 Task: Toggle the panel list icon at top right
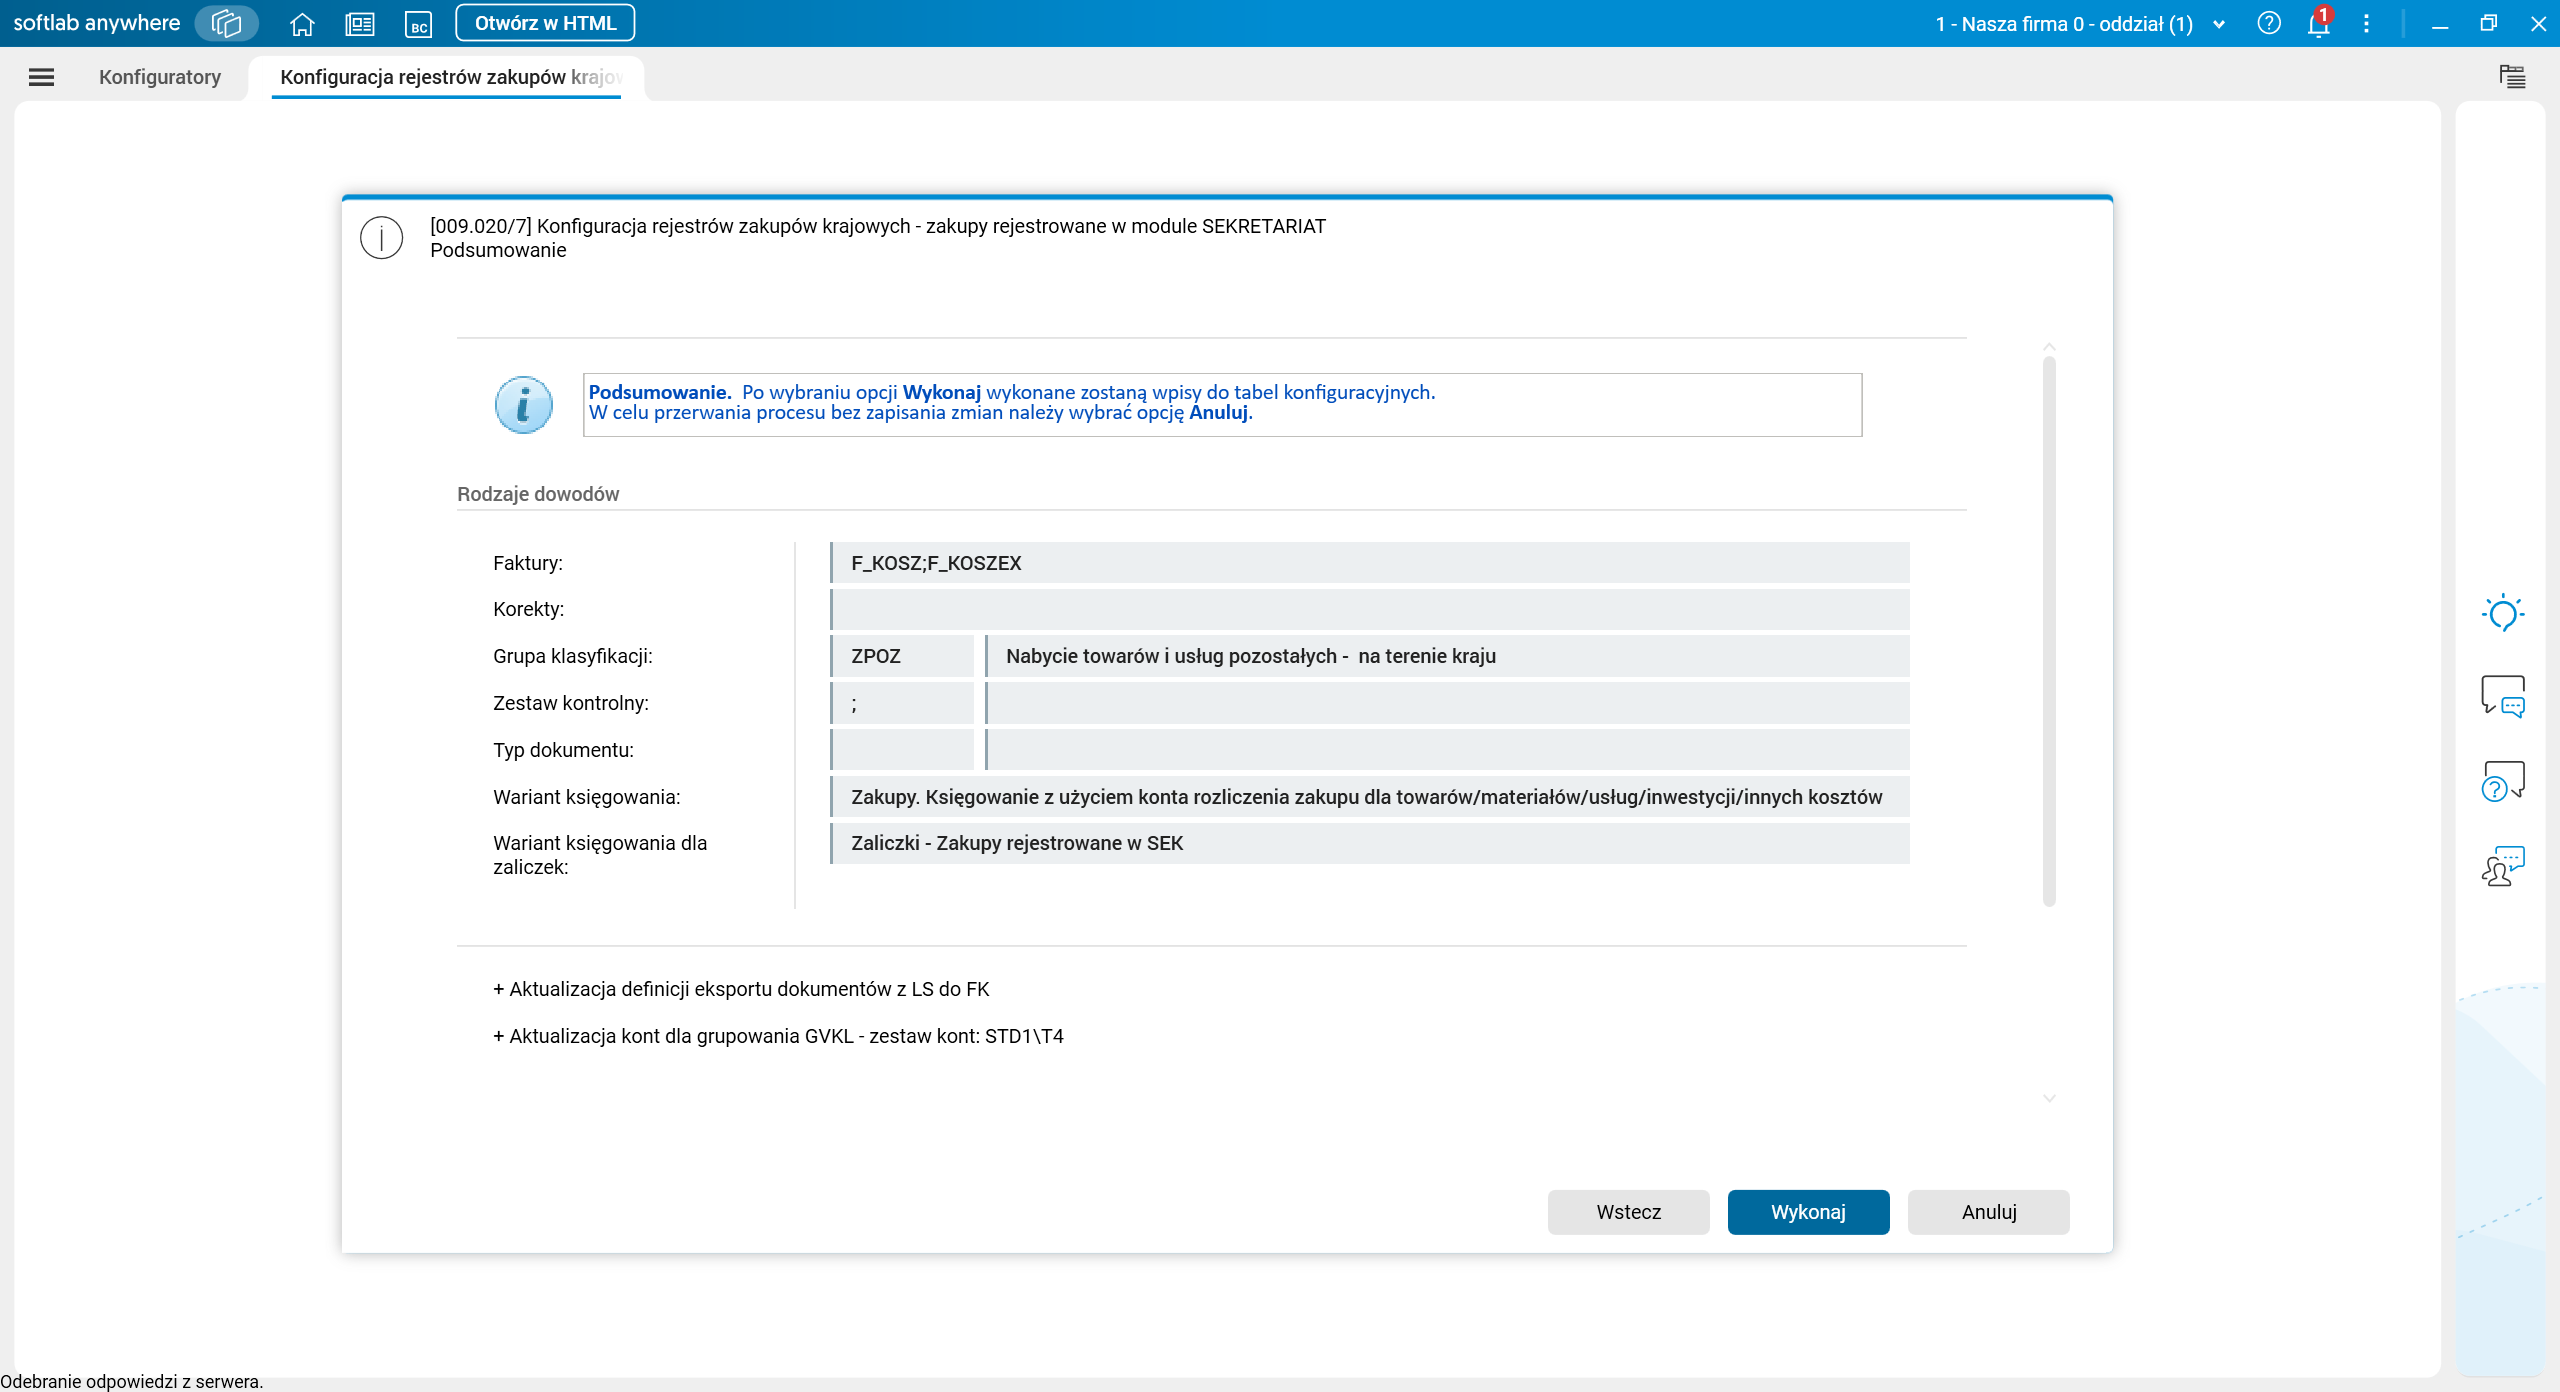(x=2512, y=76)
